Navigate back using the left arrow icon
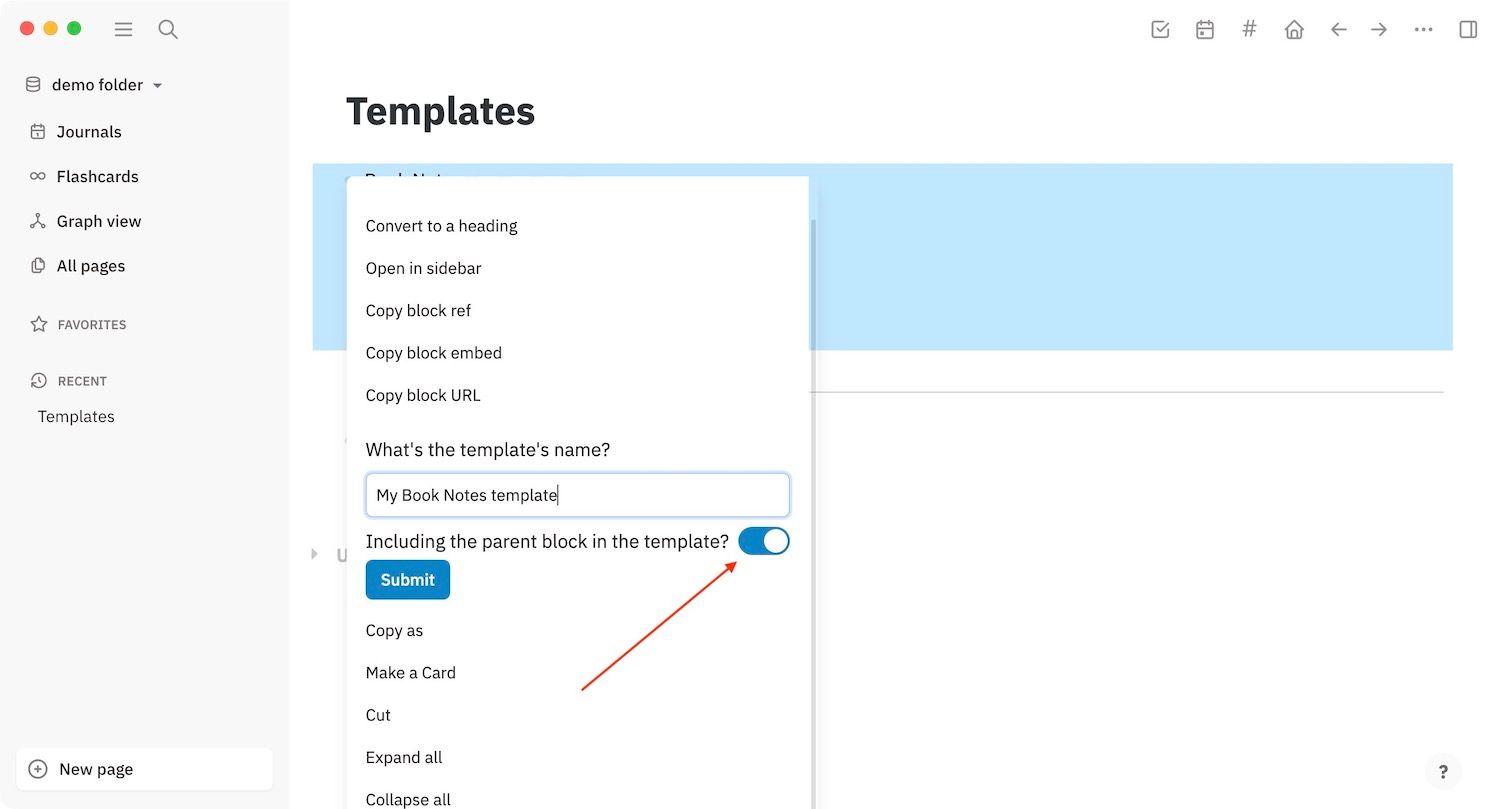 click(1339, 29)
